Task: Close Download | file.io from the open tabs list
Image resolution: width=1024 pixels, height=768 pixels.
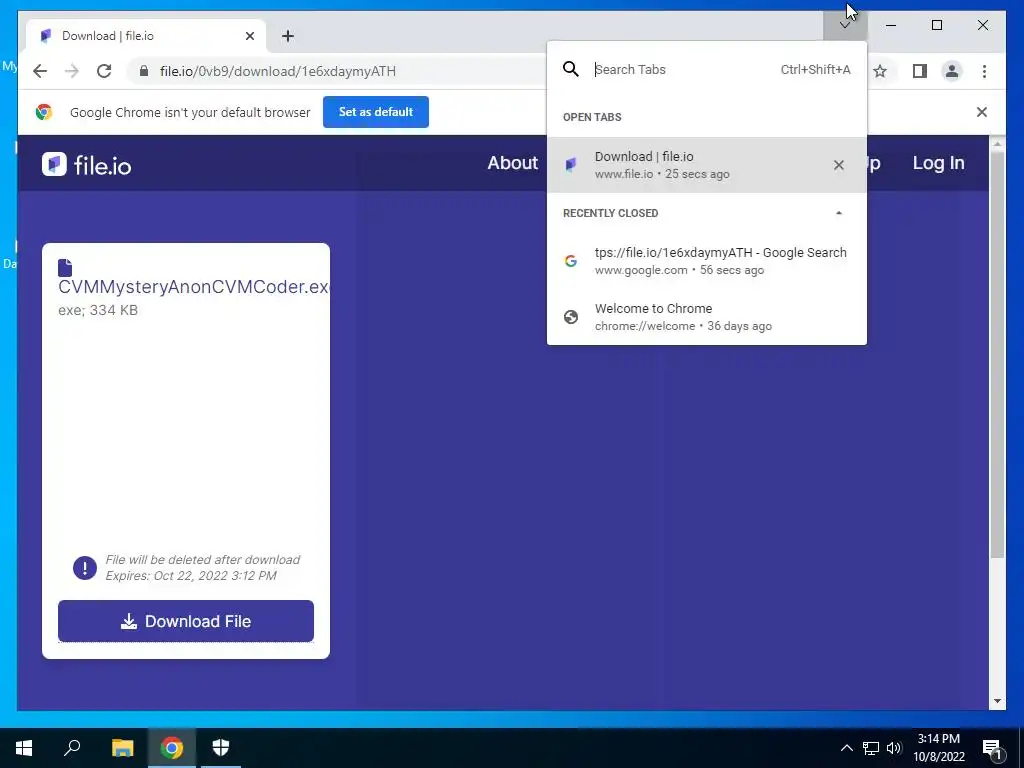Action: tap(839, 165)
